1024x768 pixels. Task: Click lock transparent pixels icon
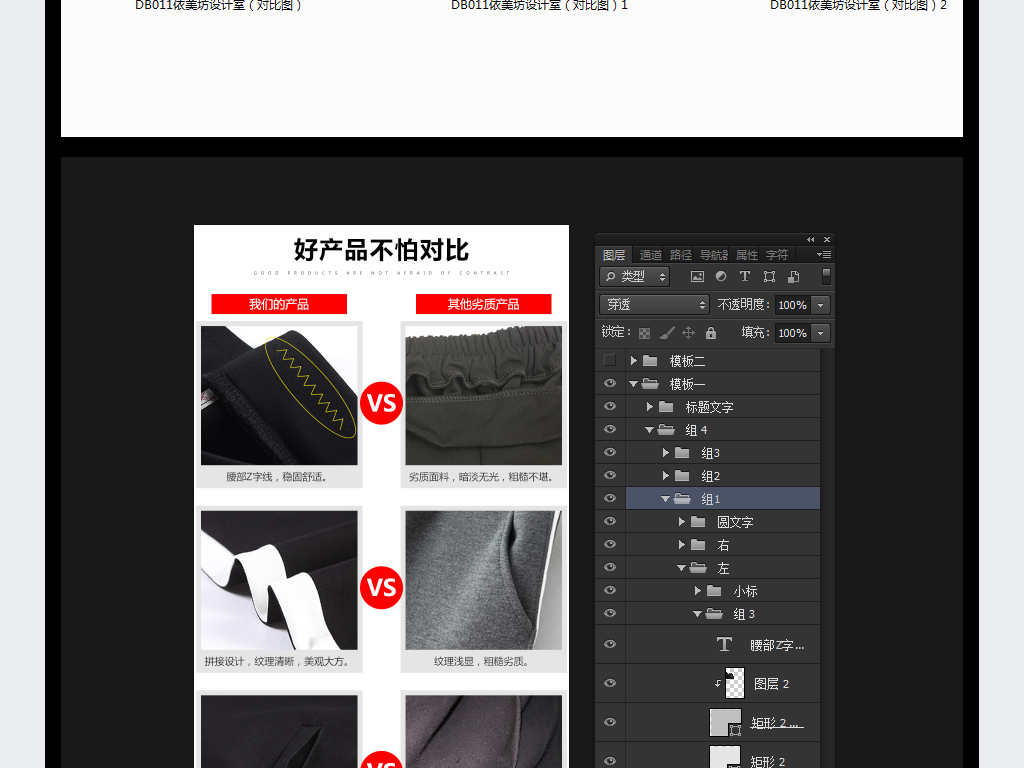coord(644,333)
